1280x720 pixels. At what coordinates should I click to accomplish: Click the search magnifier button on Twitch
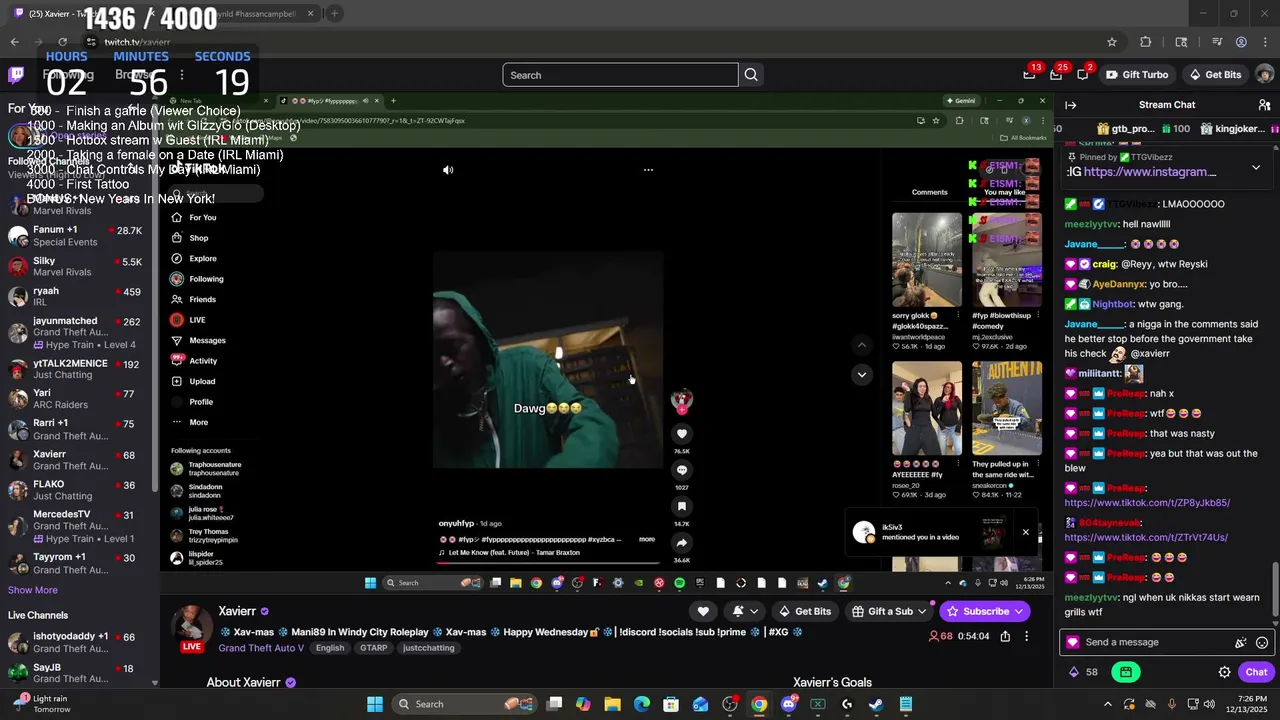pos(751,75)
